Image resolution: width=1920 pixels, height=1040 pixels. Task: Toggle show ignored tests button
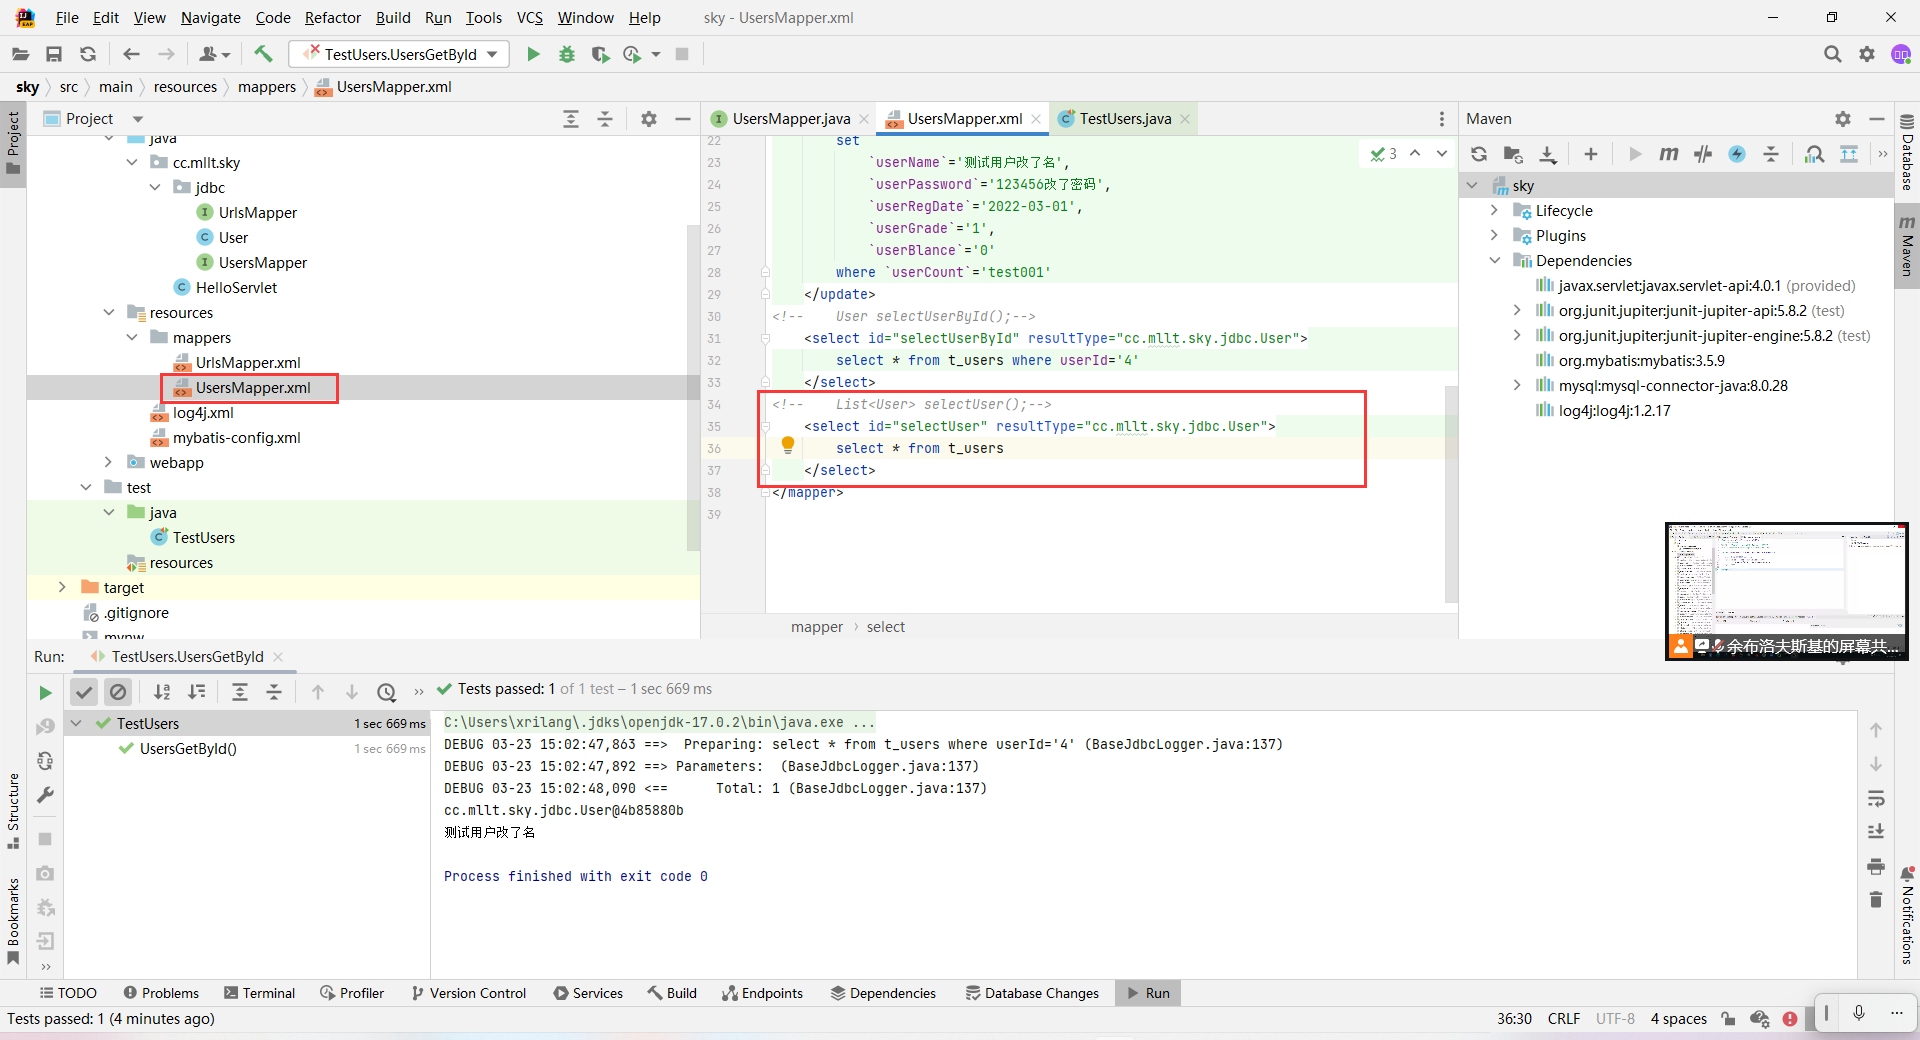point(118,692)
